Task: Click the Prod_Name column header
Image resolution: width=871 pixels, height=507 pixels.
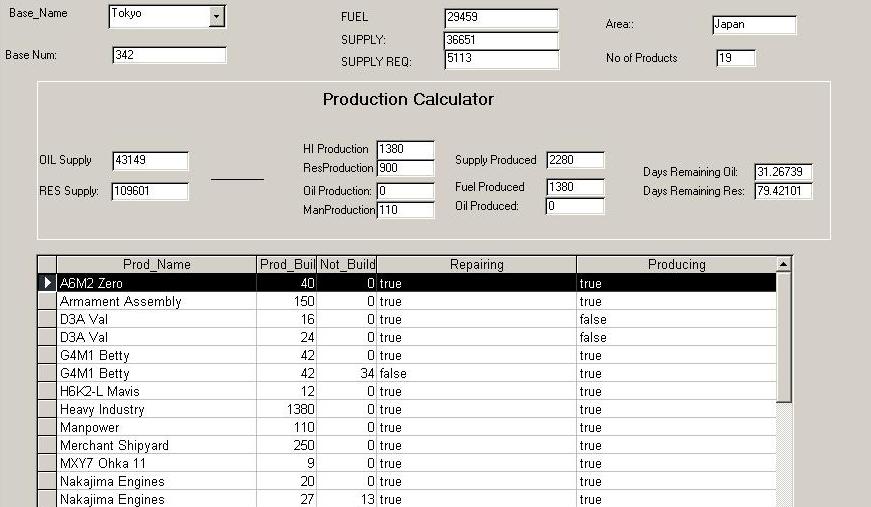Action: 156,265
